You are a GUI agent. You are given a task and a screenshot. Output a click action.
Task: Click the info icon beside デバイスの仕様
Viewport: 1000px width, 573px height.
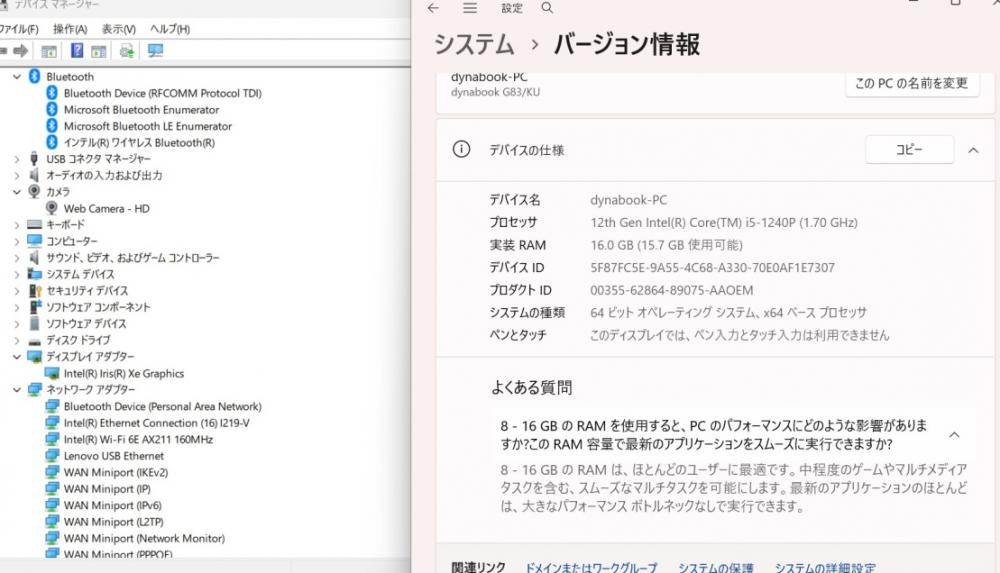point(461,149)
